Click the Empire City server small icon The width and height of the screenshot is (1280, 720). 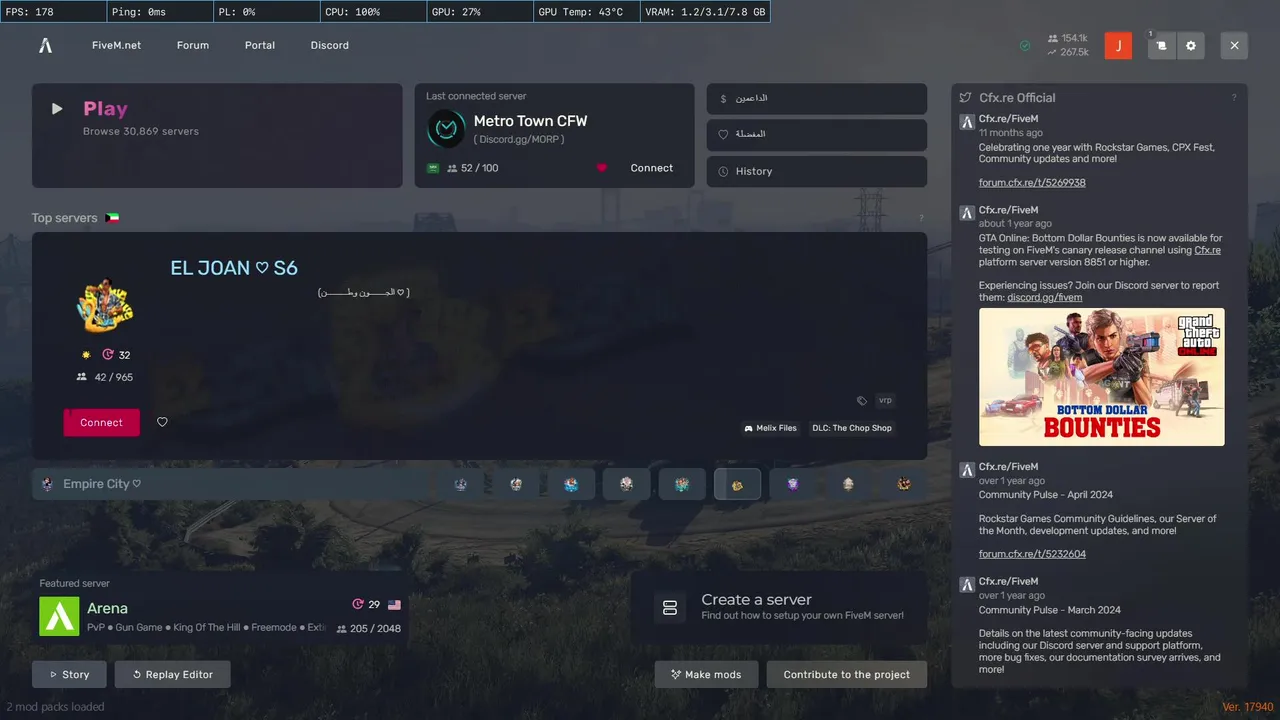(47, 484)
